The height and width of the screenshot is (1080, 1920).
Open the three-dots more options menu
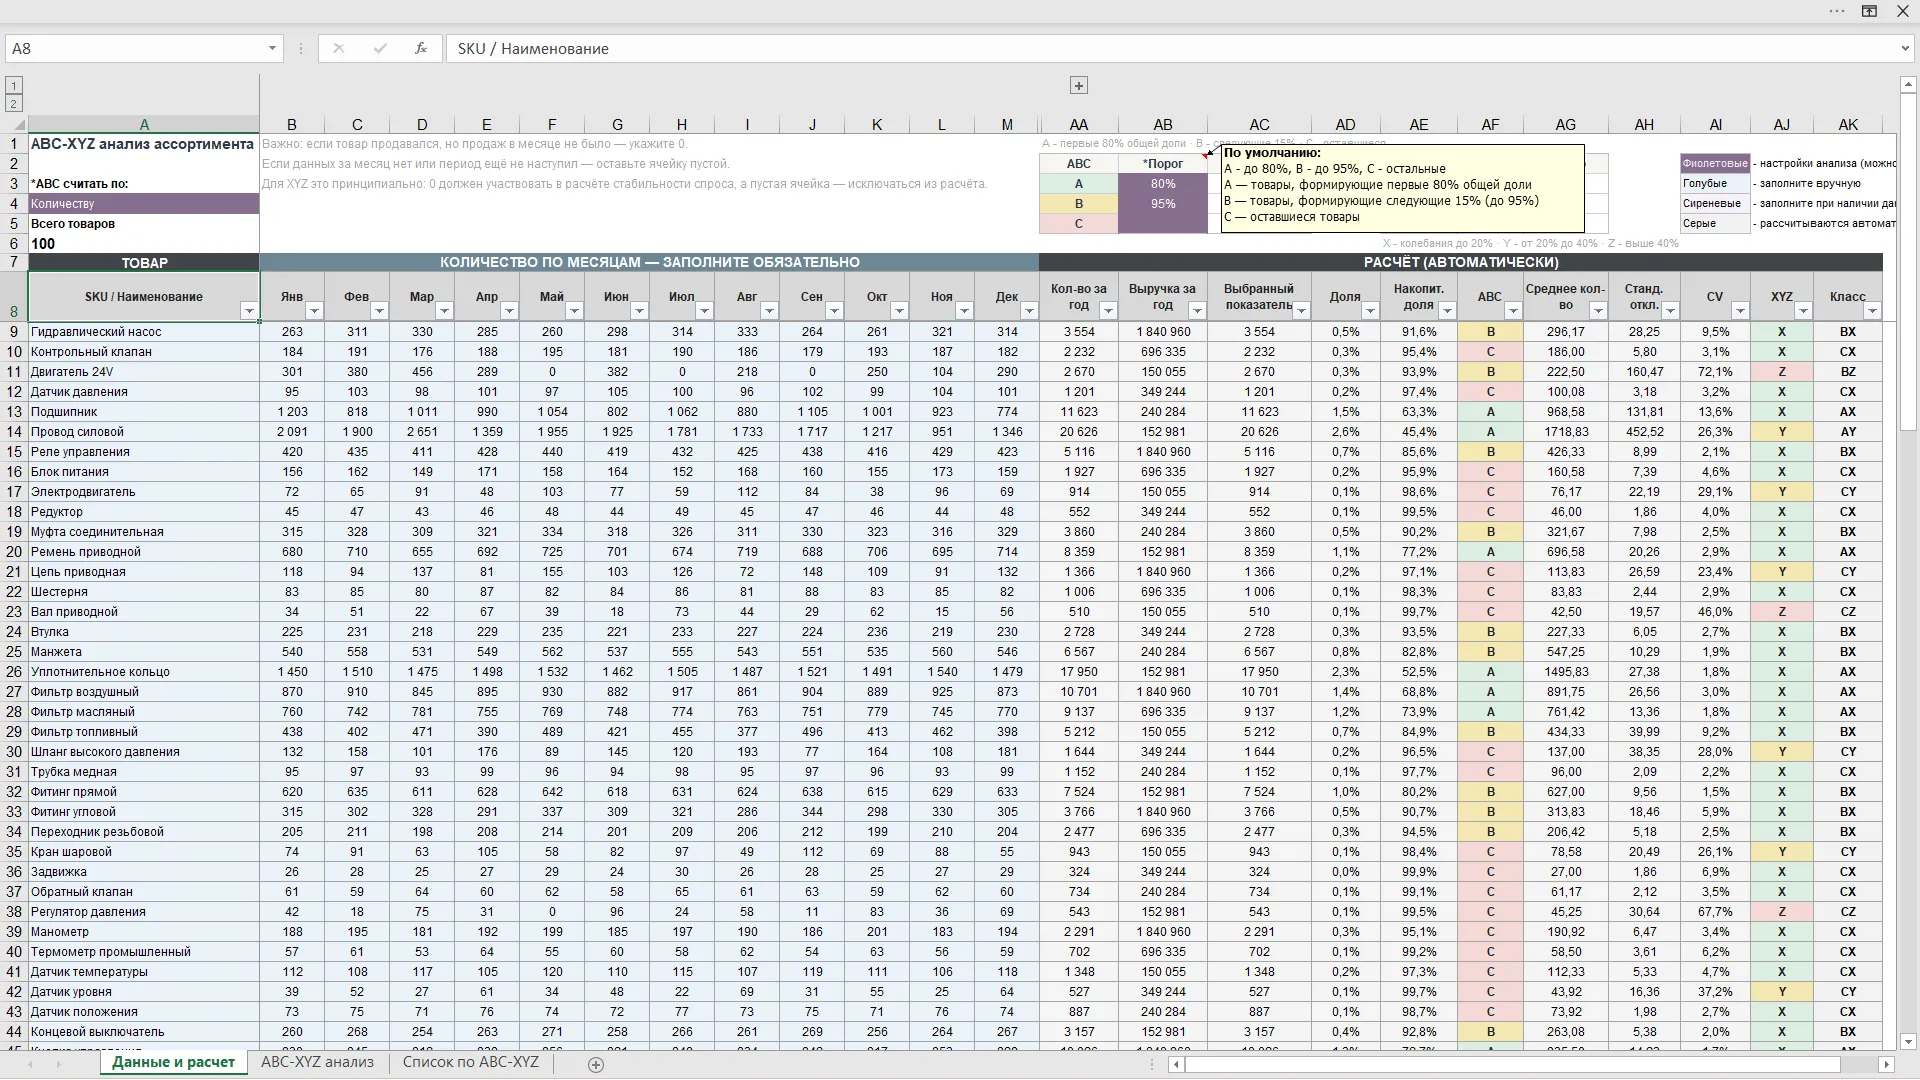(x=1837, y=11)
